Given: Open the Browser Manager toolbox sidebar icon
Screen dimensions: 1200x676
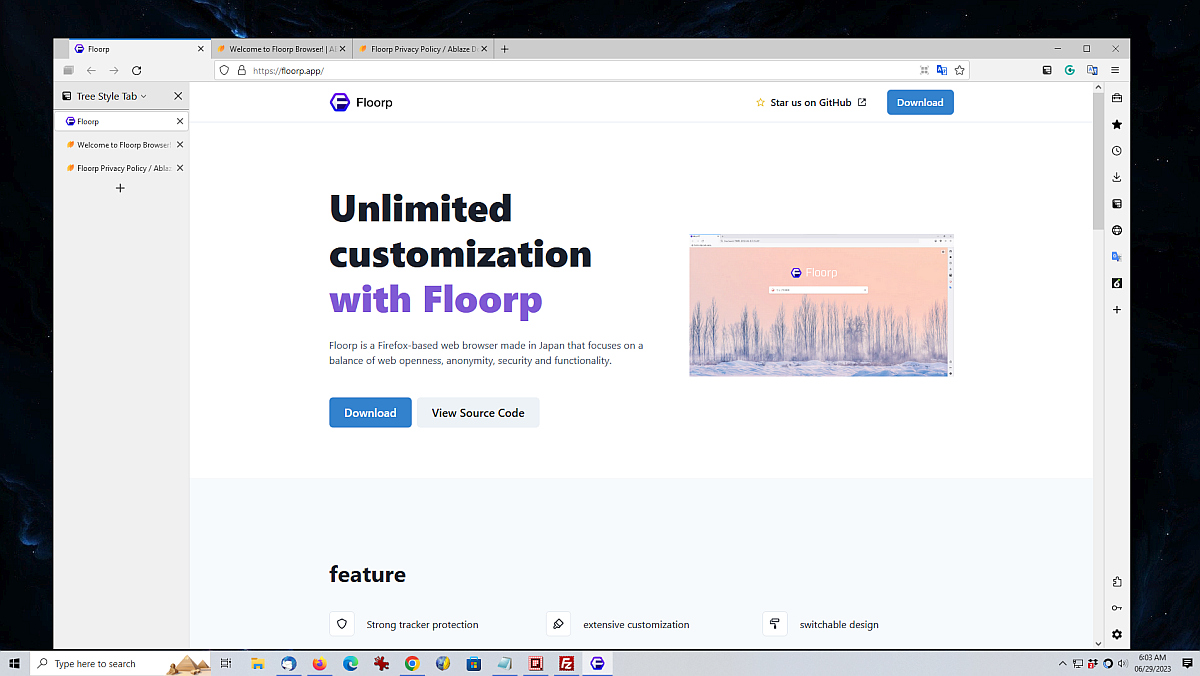Looking at the screenshot, I should pos(1117,98).
